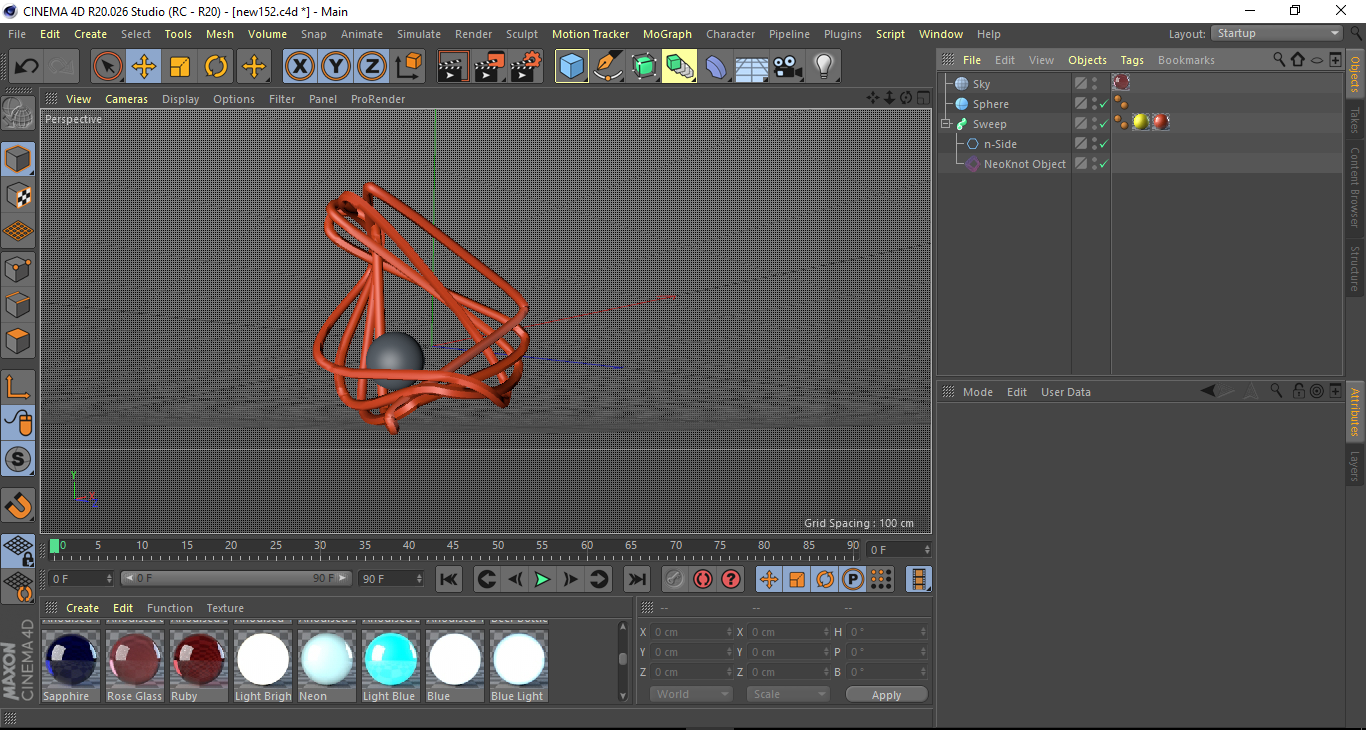The image size is (1366, 730).
Task: Toggle the Sky editor visibility dots
Action: click(x=1094, y=84)
